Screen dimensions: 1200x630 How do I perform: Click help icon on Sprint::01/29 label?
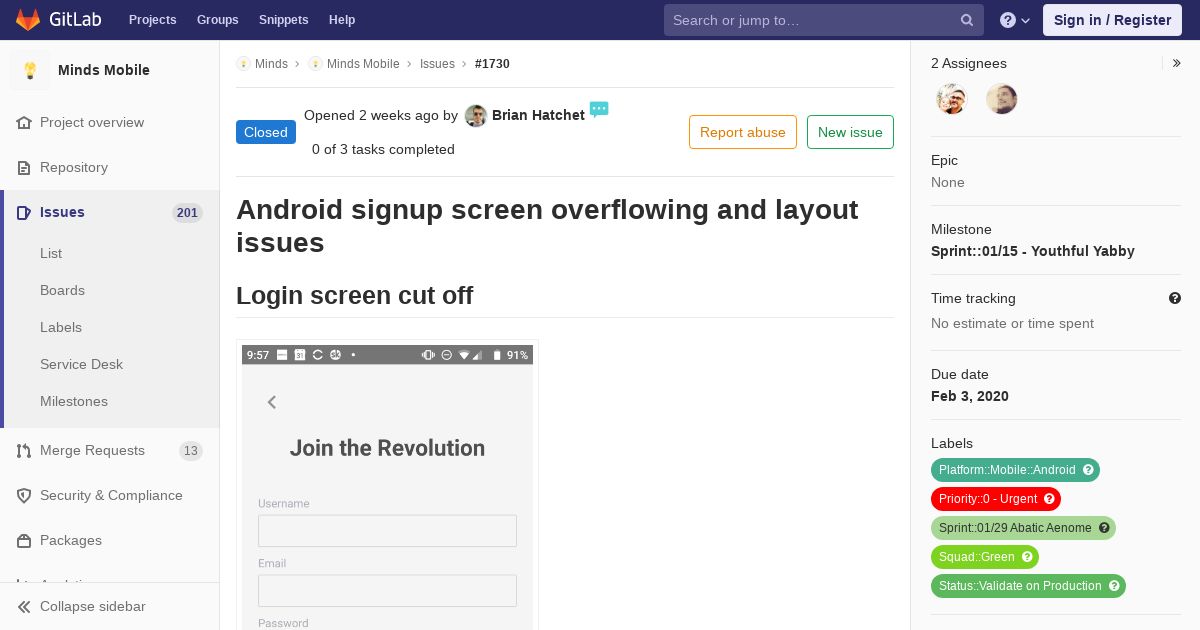[x=1104, y=528]
